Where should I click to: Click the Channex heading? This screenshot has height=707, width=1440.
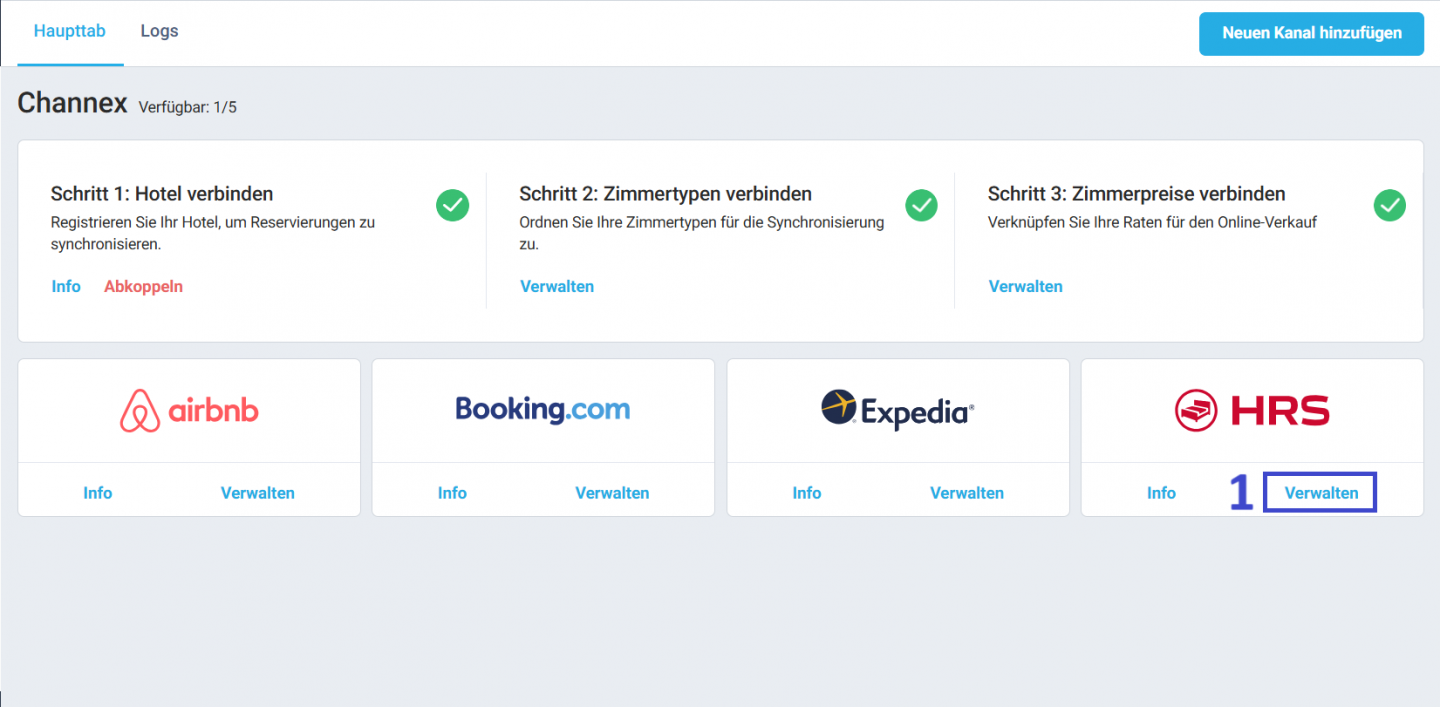click(72, 102)
